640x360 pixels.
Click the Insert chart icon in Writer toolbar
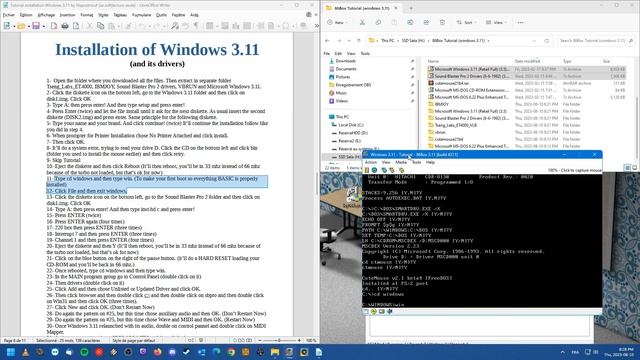[x=236, y=26]
